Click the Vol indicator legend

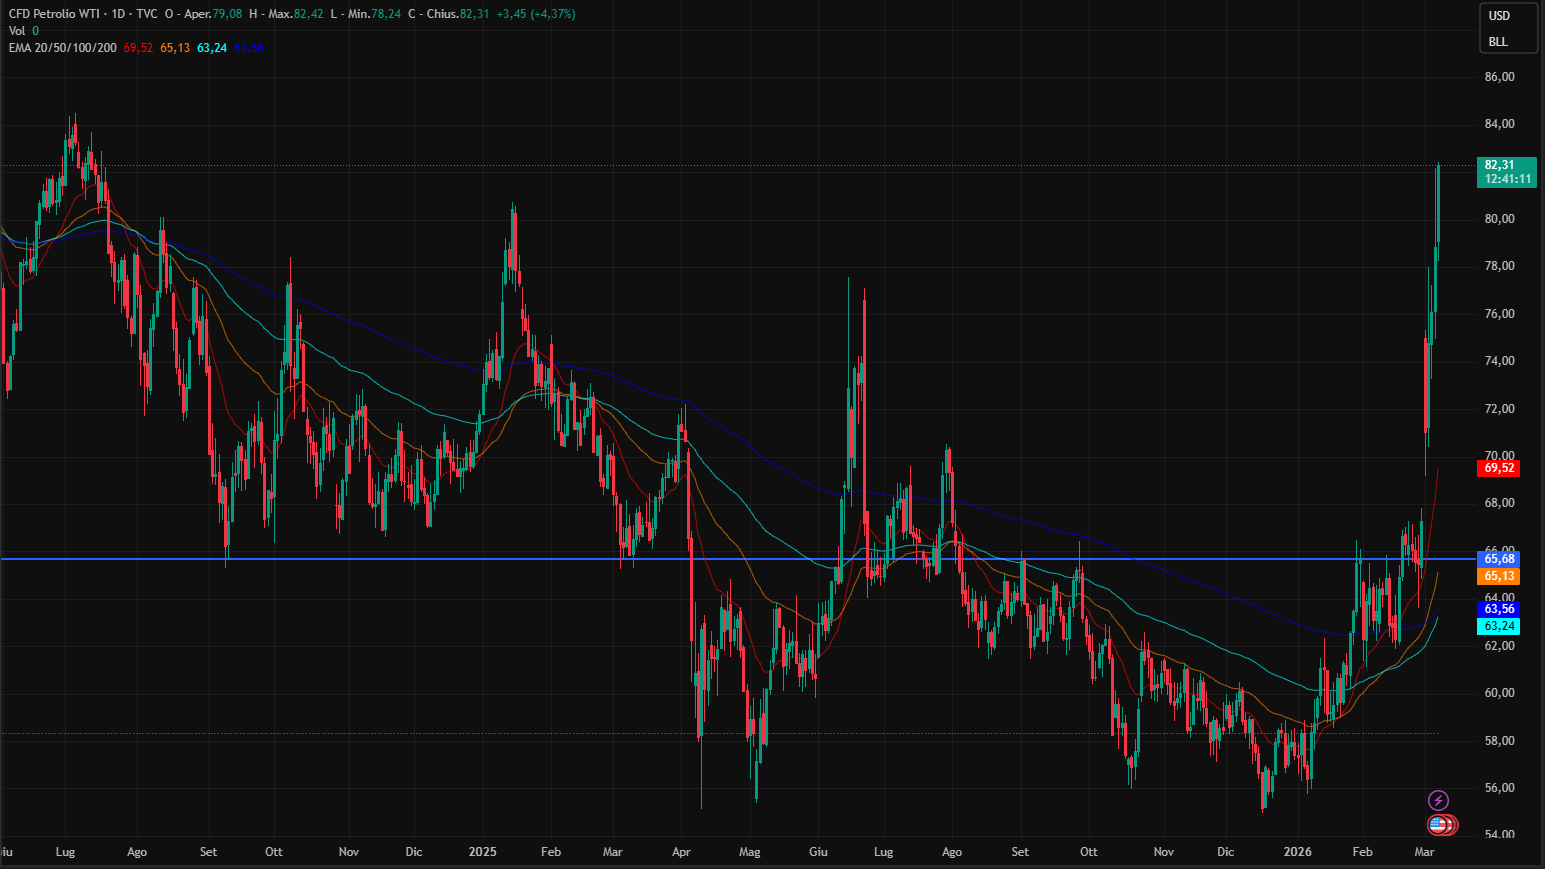pos(17,31)
